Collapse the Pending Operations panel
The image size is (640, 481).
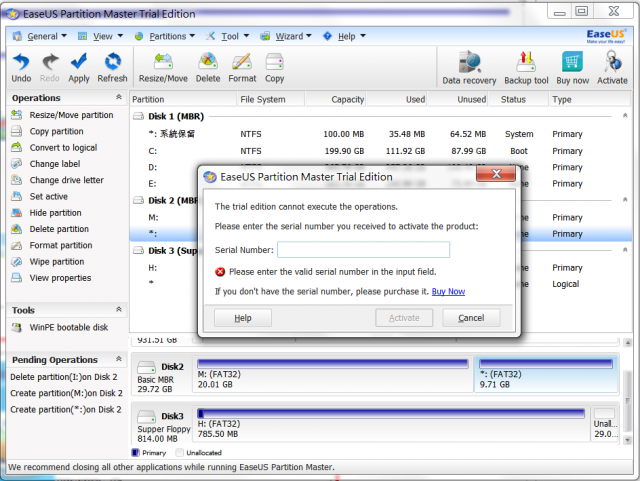119,359
